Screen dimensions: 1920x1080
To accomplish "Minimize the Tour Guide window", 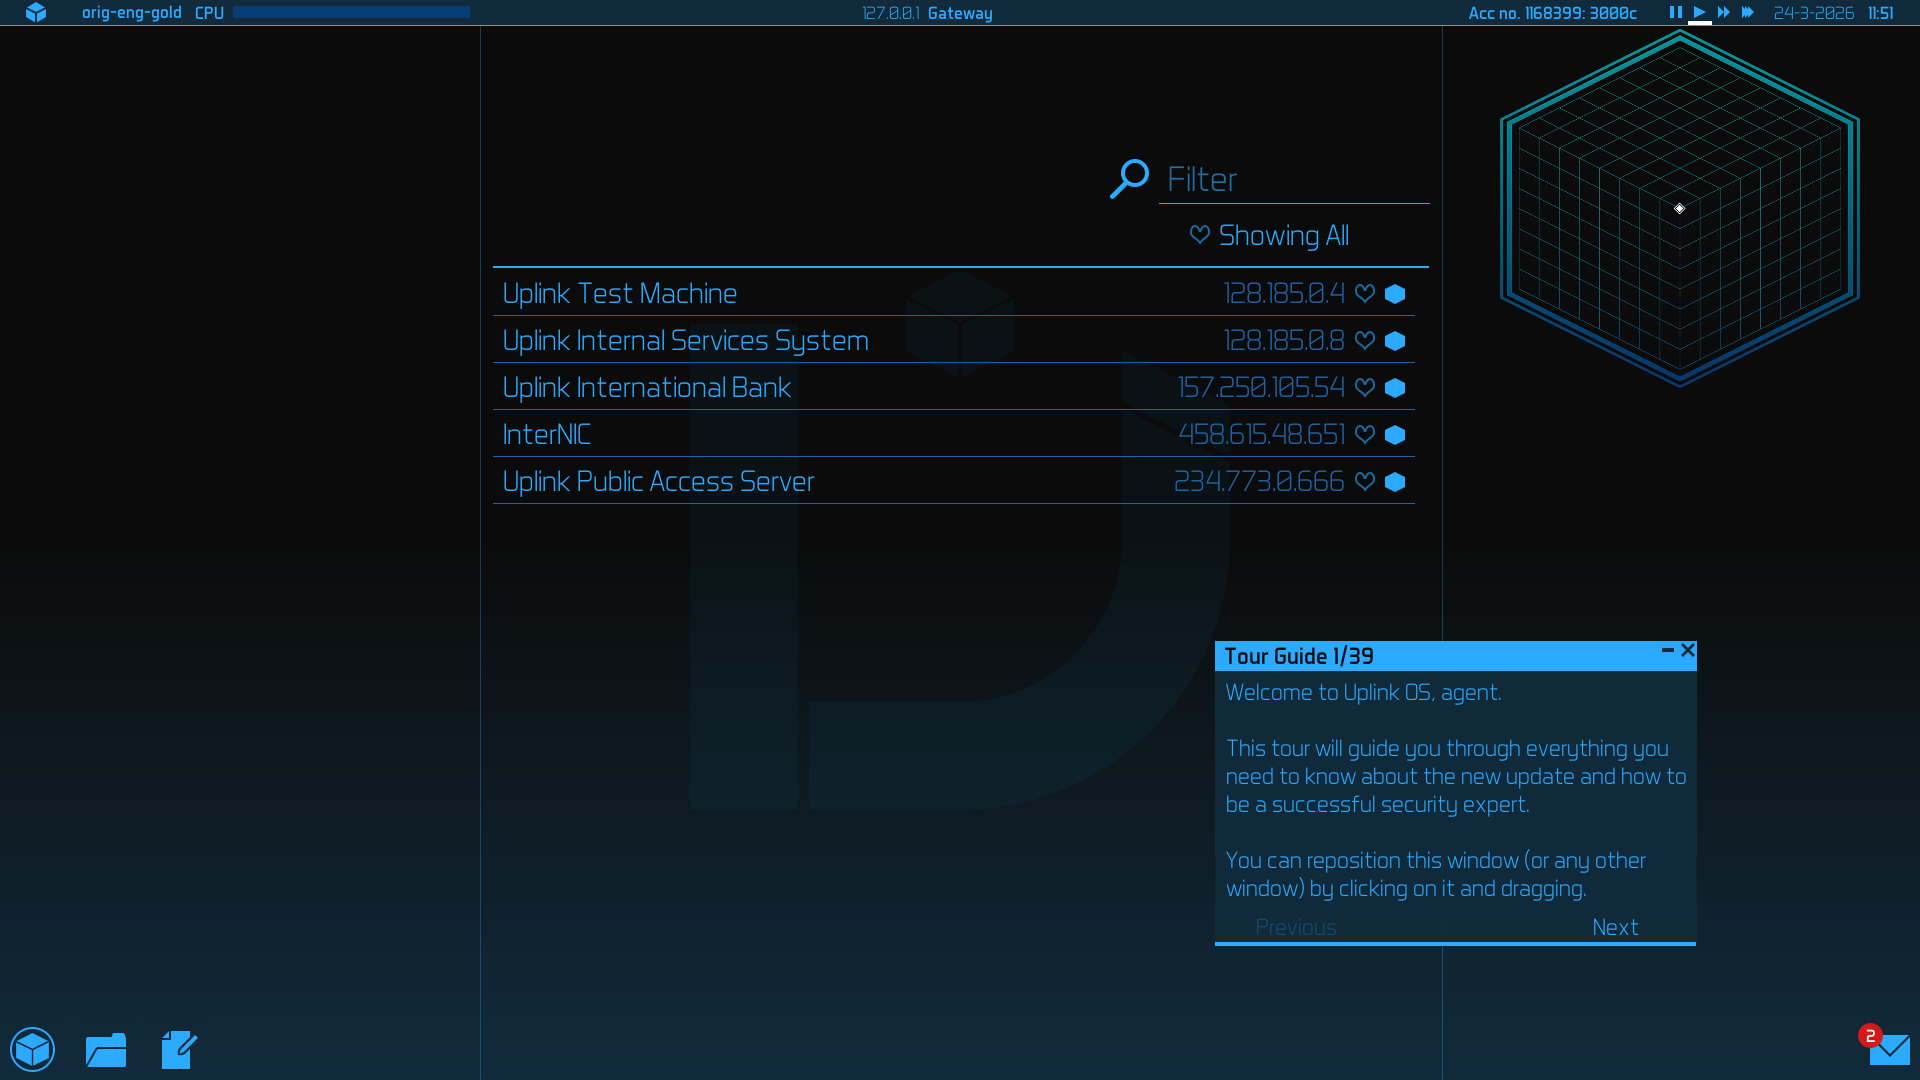I will click(1667, 650).
